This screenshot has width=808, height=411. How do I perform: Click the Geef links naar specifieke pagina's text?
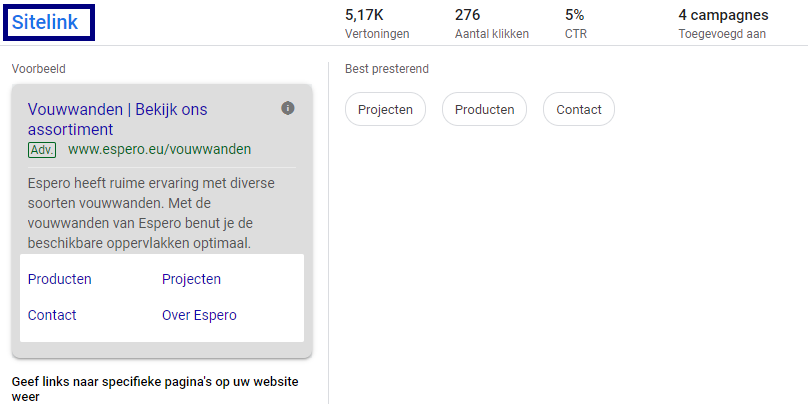(154, 389)
